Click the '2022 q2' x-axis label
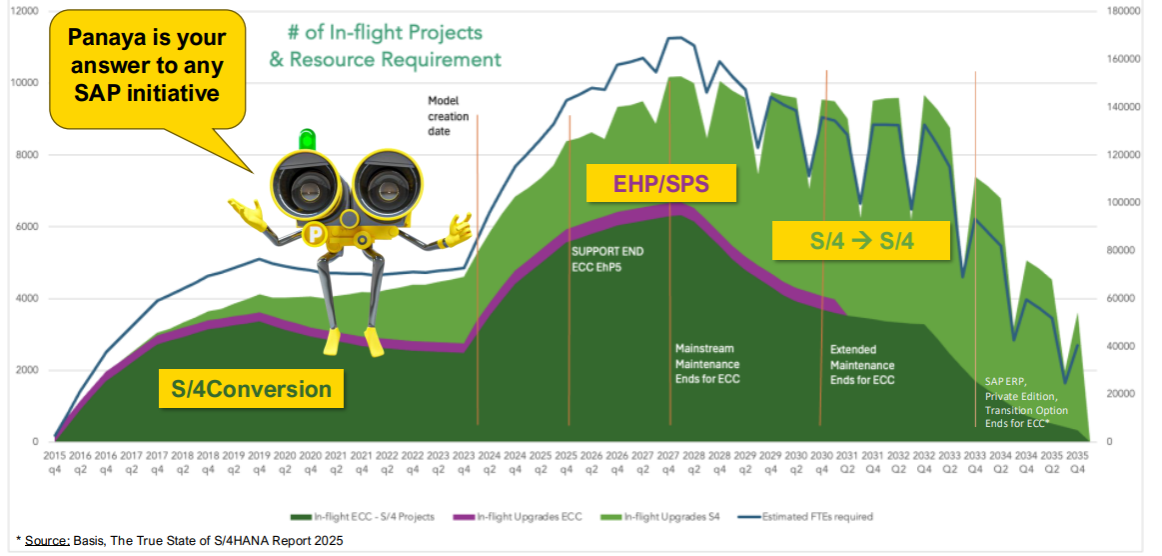The image size is (1162, 556). (x=386, y=462)
